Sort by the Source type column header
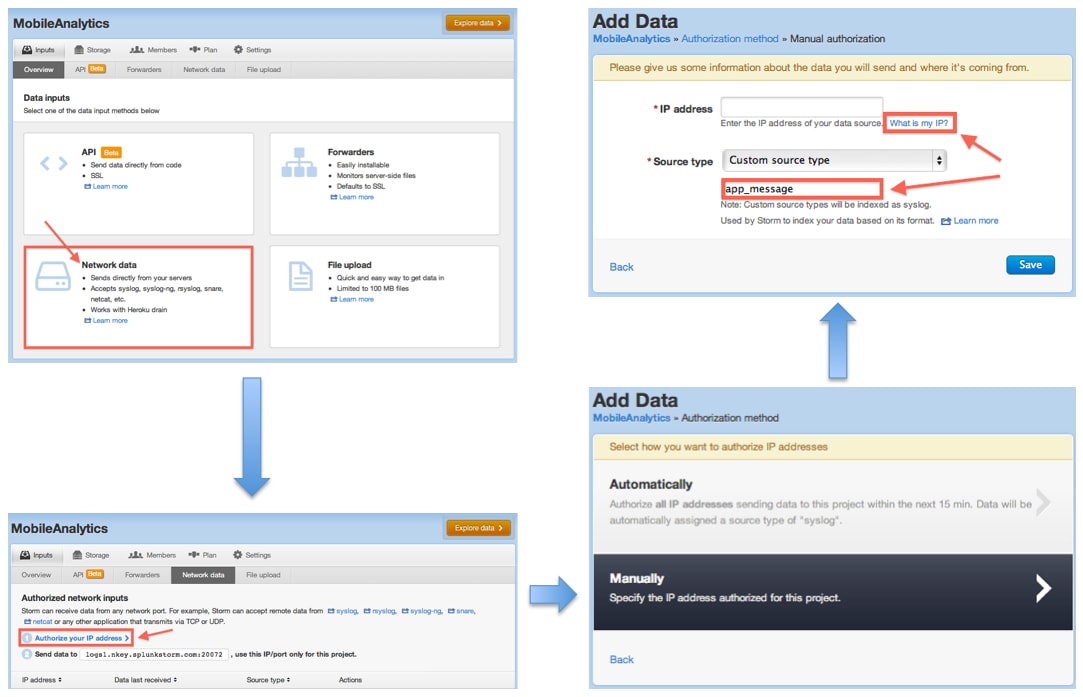The width and height of the screenshot is (1083, 697). pyautogui.click(x=268, y=680)
